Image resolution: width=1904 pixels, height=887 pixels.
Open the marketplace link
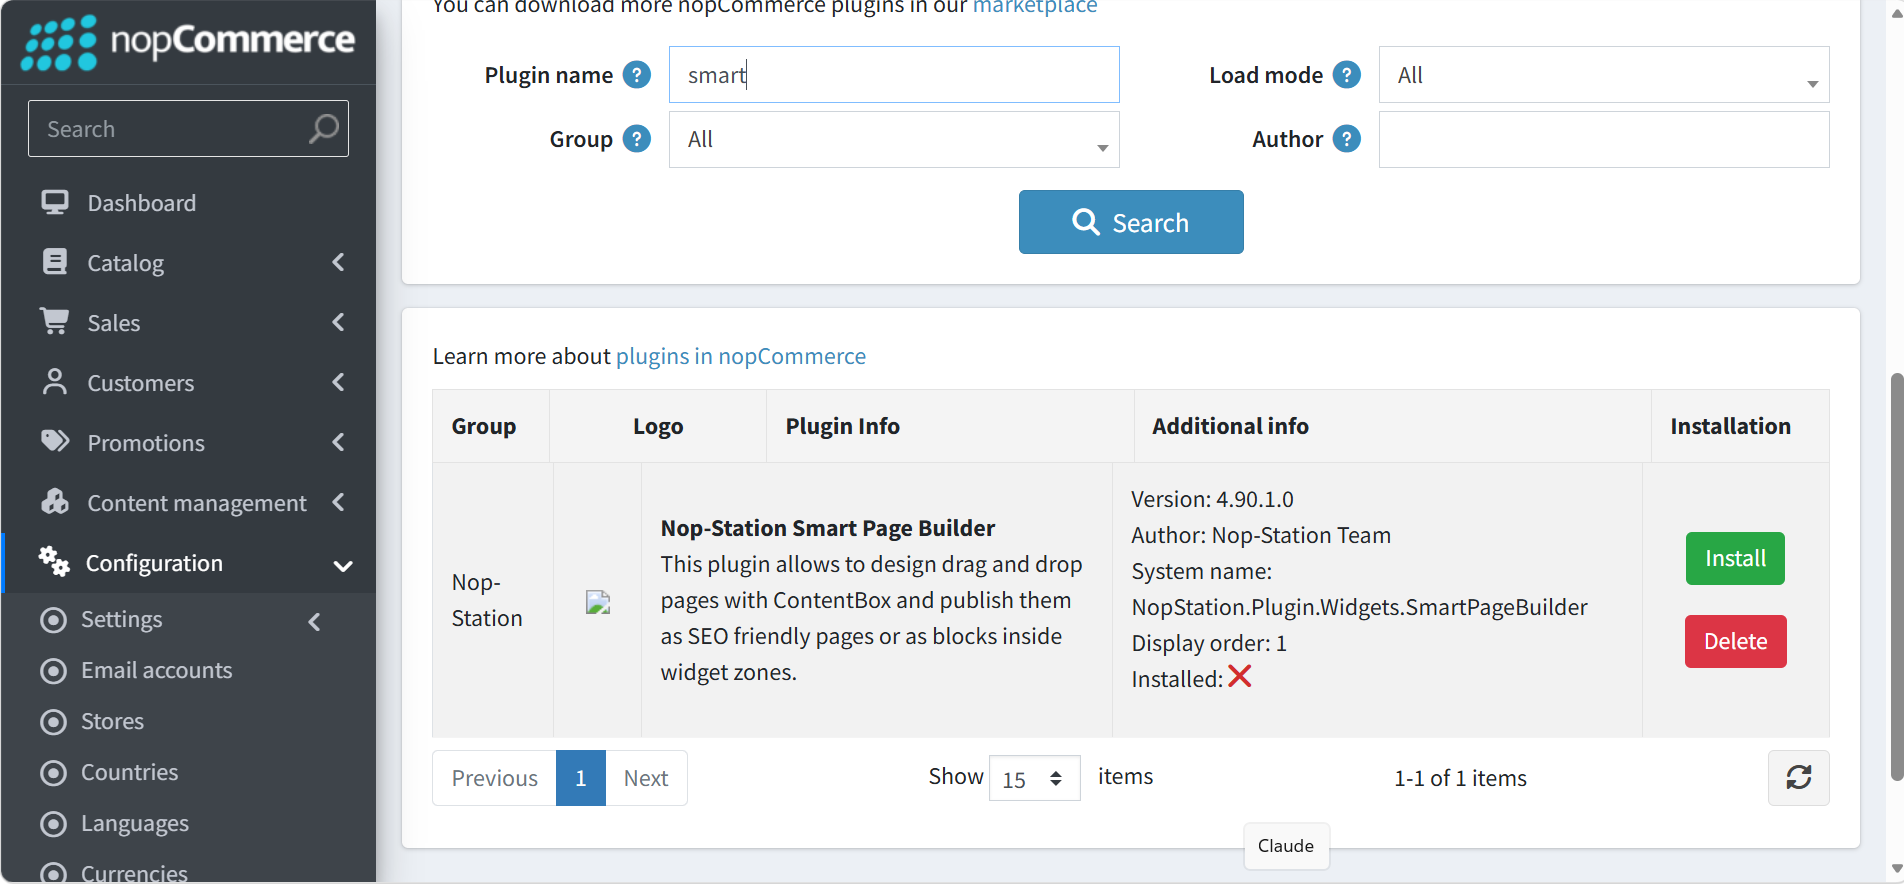(1035, 7)
